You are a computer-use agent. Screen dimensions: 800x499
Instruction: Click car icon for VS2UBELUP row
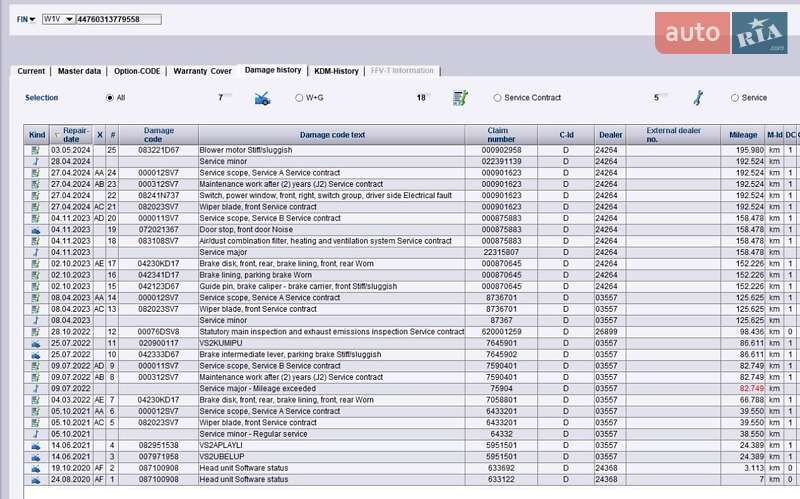click(x=36, y=457)
